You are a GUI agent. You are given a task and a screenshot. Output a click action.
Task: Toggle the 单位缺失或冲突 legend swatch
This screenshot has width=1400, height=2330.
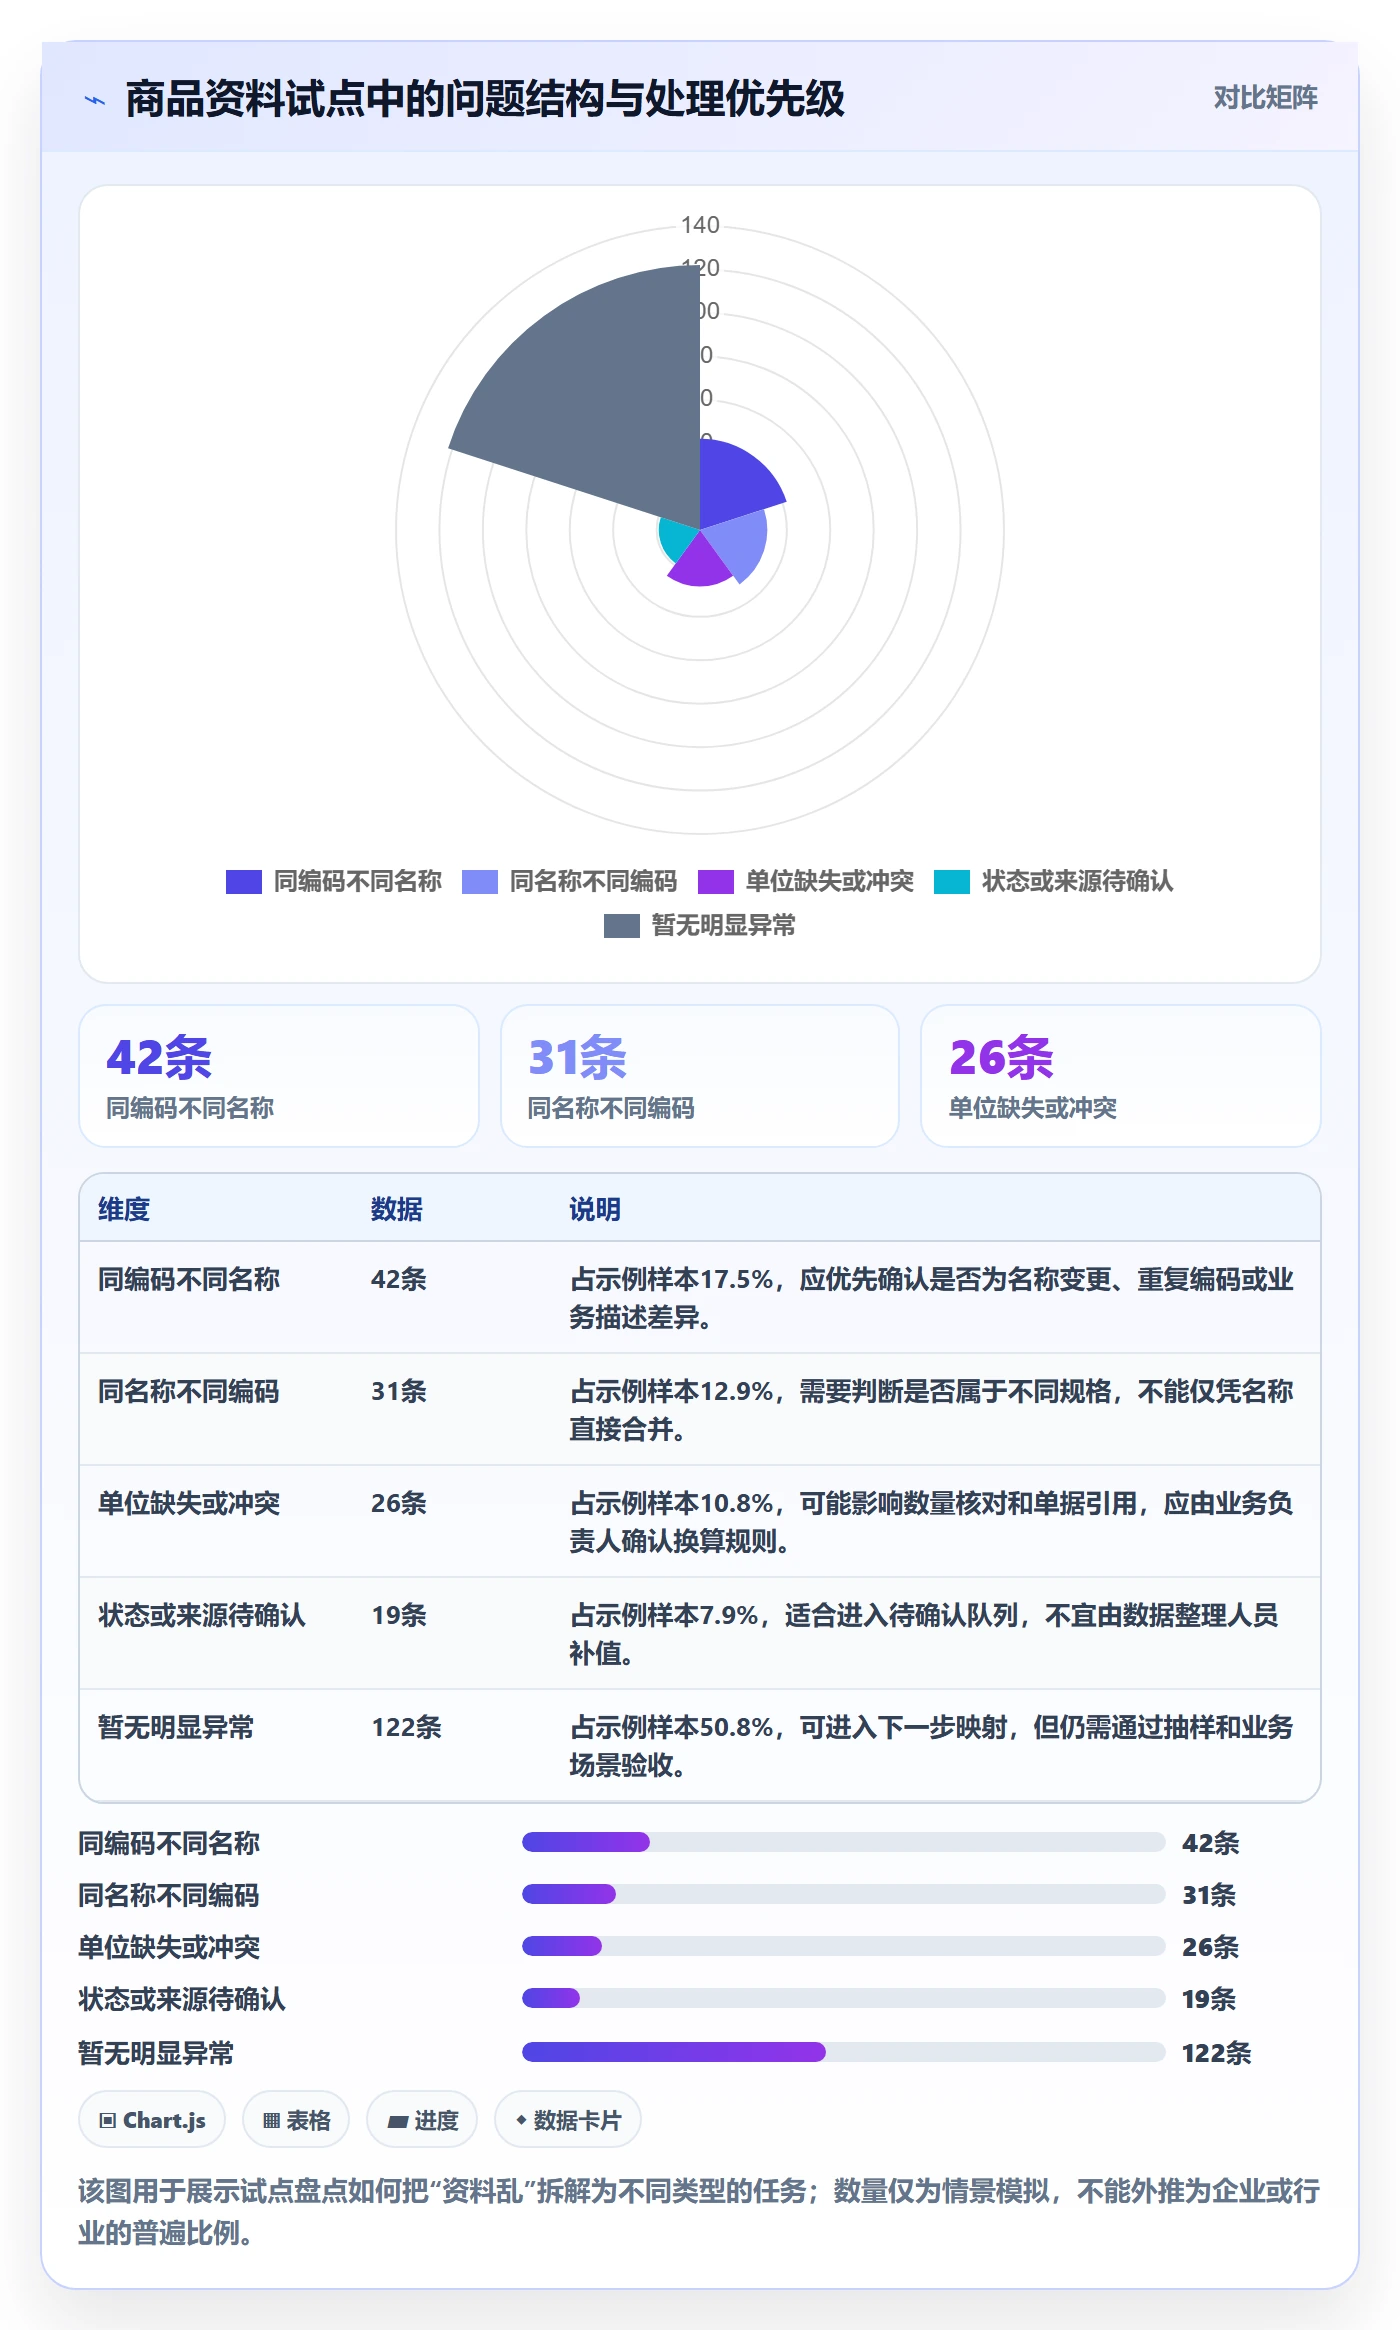point(715,881)
